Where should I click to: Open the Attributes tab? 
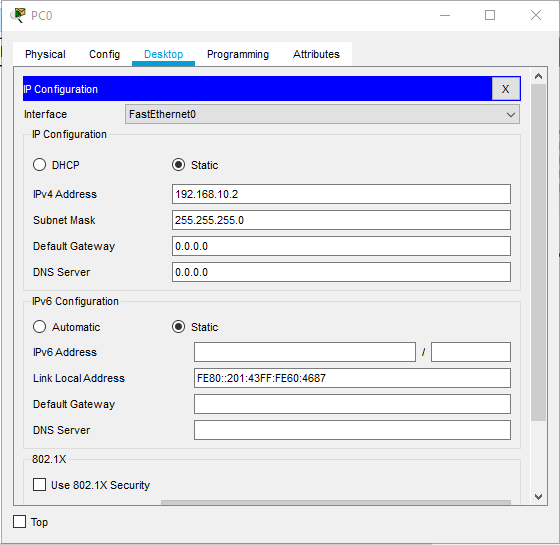(x=316, y=54)
